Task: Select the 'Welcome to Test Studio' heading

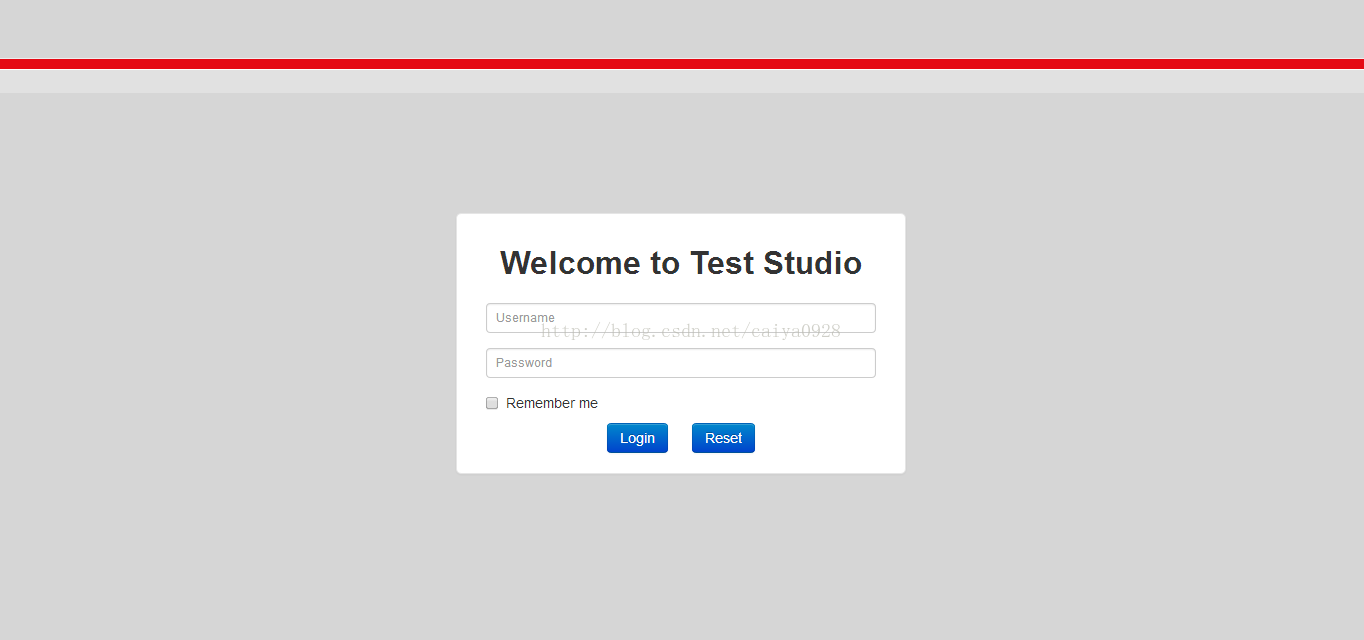Action: (681, 263)
